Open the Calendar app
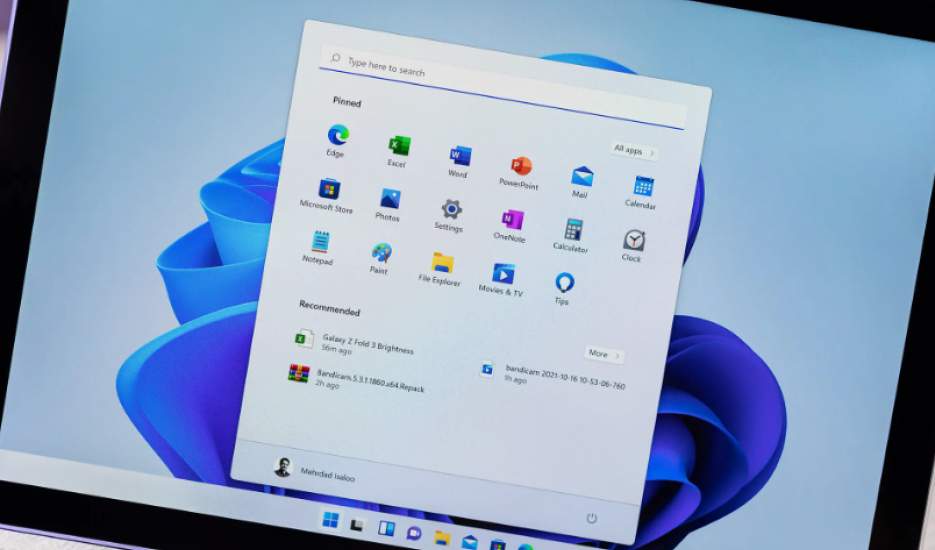The height and width of the screenshot is (550, 935). pyautogui.click(x=643, y=187)
